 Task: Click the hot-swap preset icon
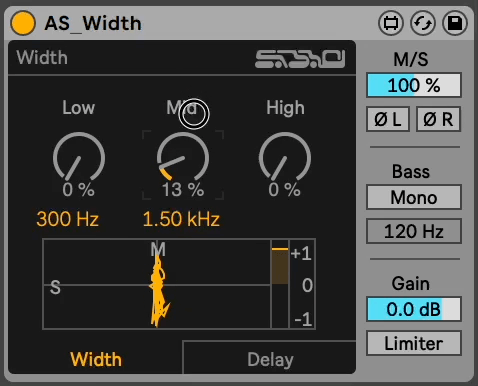point(423,23)
